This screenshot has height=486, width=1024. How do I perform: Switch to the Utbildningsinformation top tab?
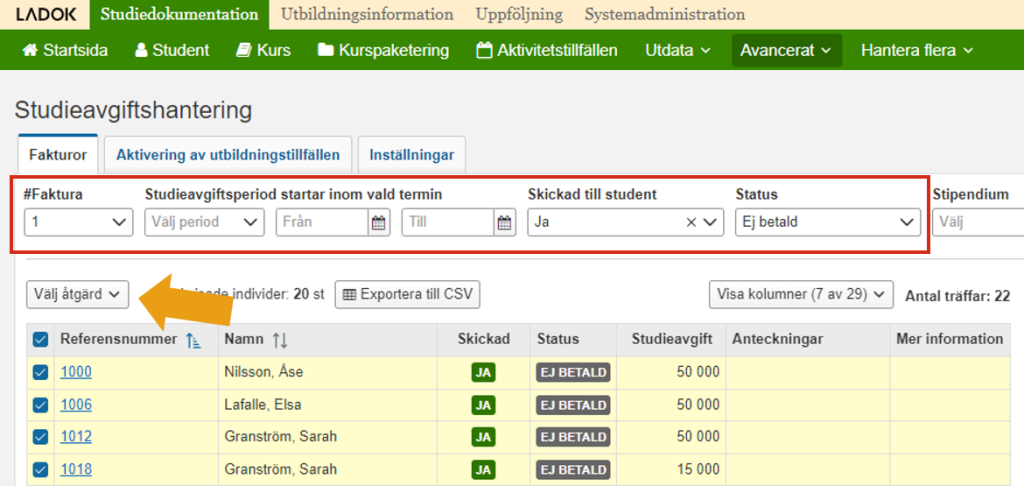[367, 14]
